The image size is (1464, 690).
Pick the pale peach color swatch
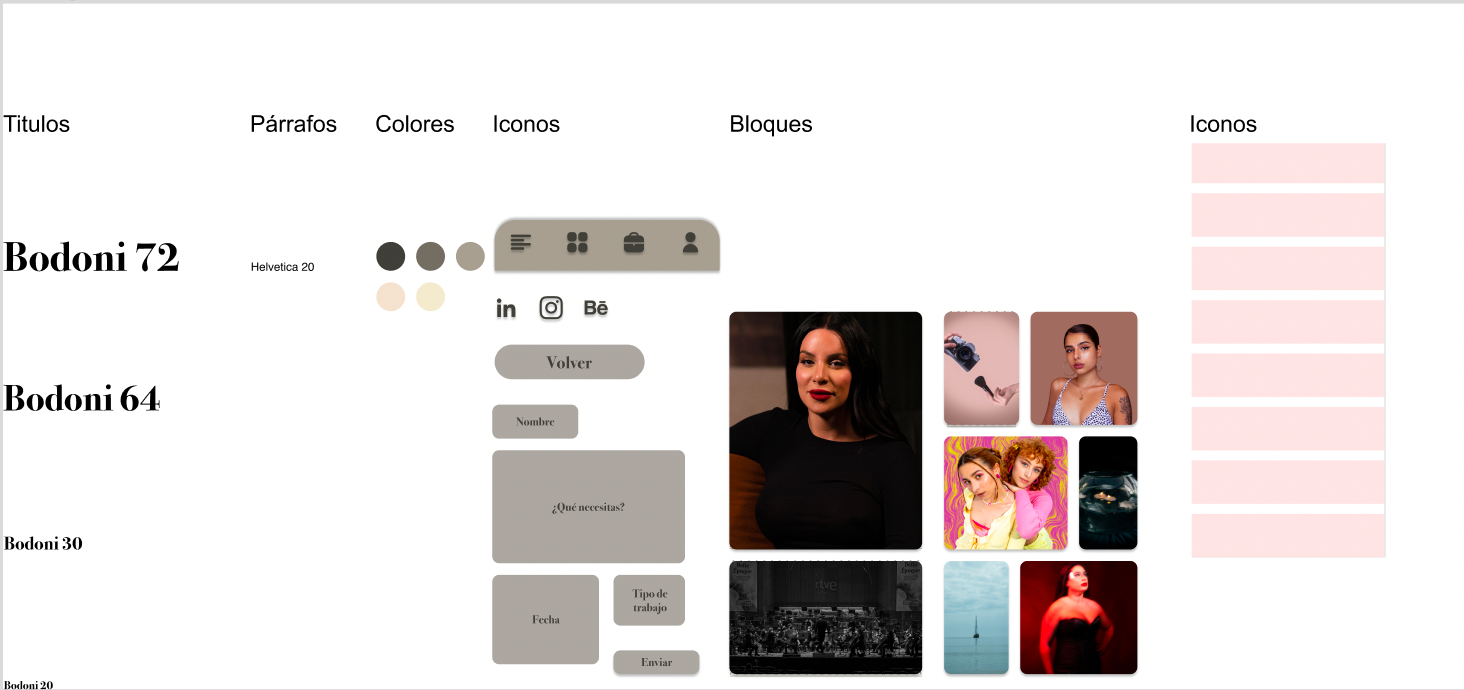(390, 297)
